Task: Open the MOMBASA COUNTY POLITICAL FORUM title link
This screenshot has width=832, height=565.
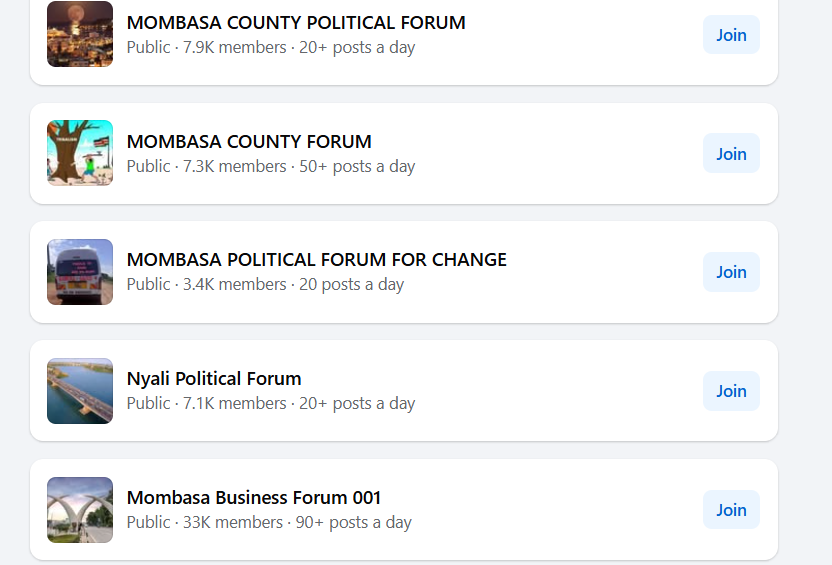Action: tap(296, 22)
